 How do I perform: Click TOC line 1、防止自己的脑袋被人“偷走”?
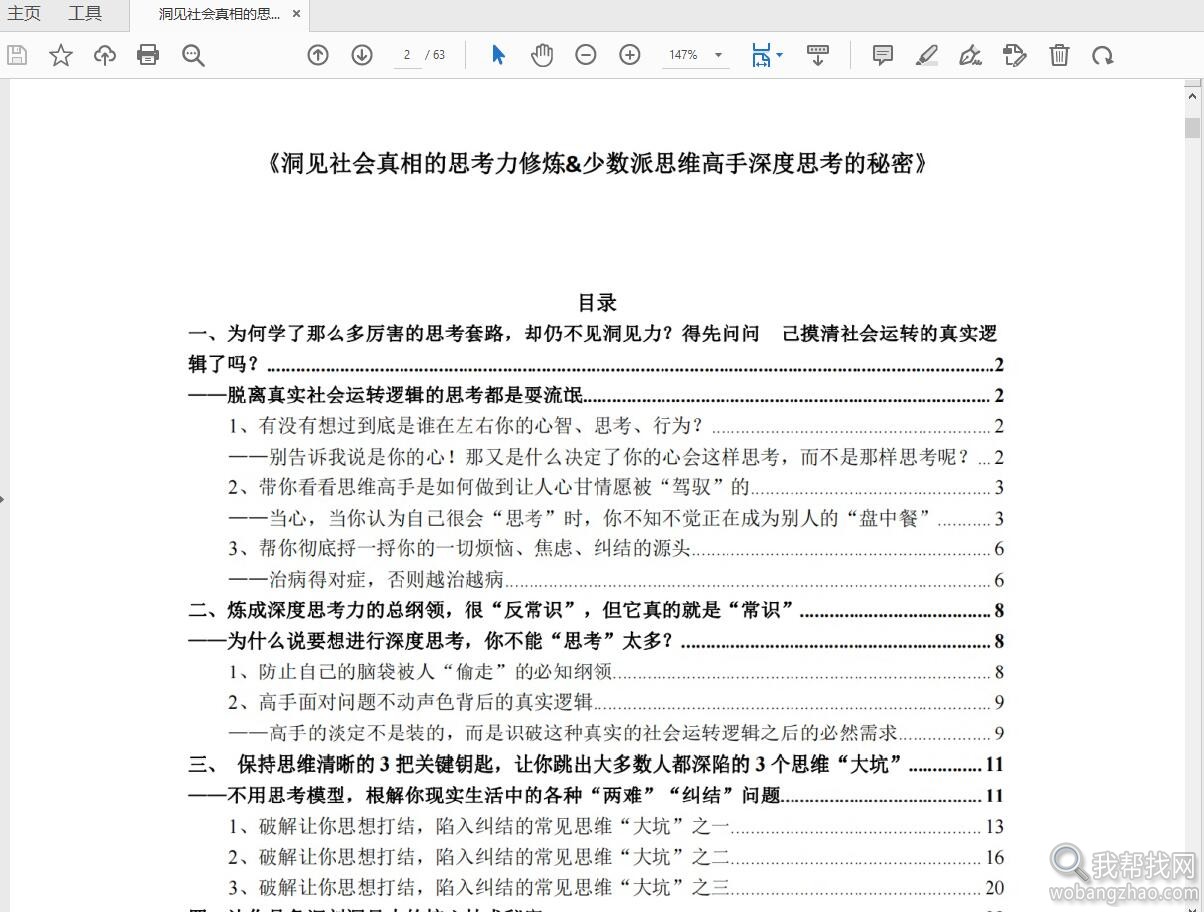point(616,672)
